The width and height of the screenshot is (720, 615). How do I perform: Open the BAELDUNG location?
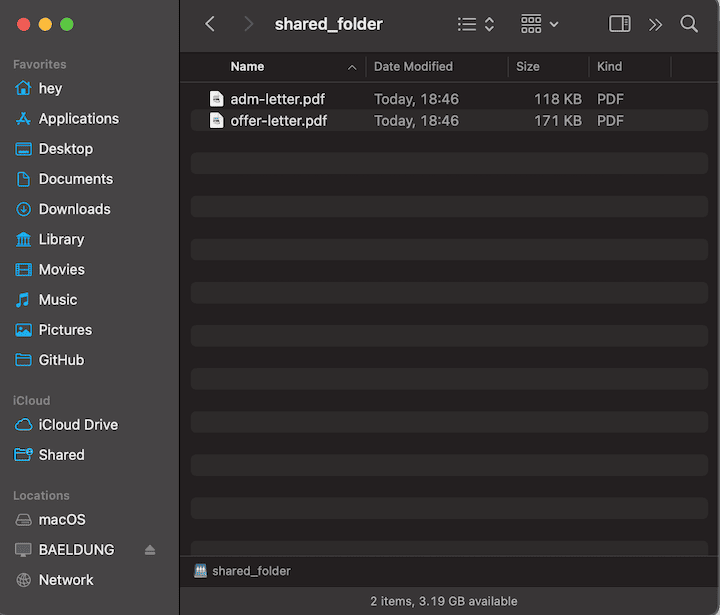[x=76, y=550]
